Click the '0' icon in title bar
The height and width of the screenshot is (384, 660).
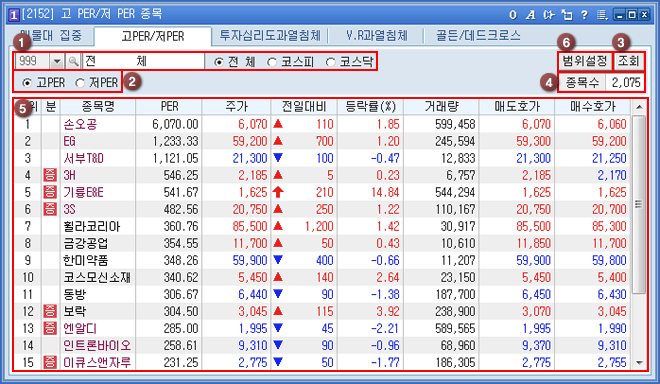click(x=513, y=15)
